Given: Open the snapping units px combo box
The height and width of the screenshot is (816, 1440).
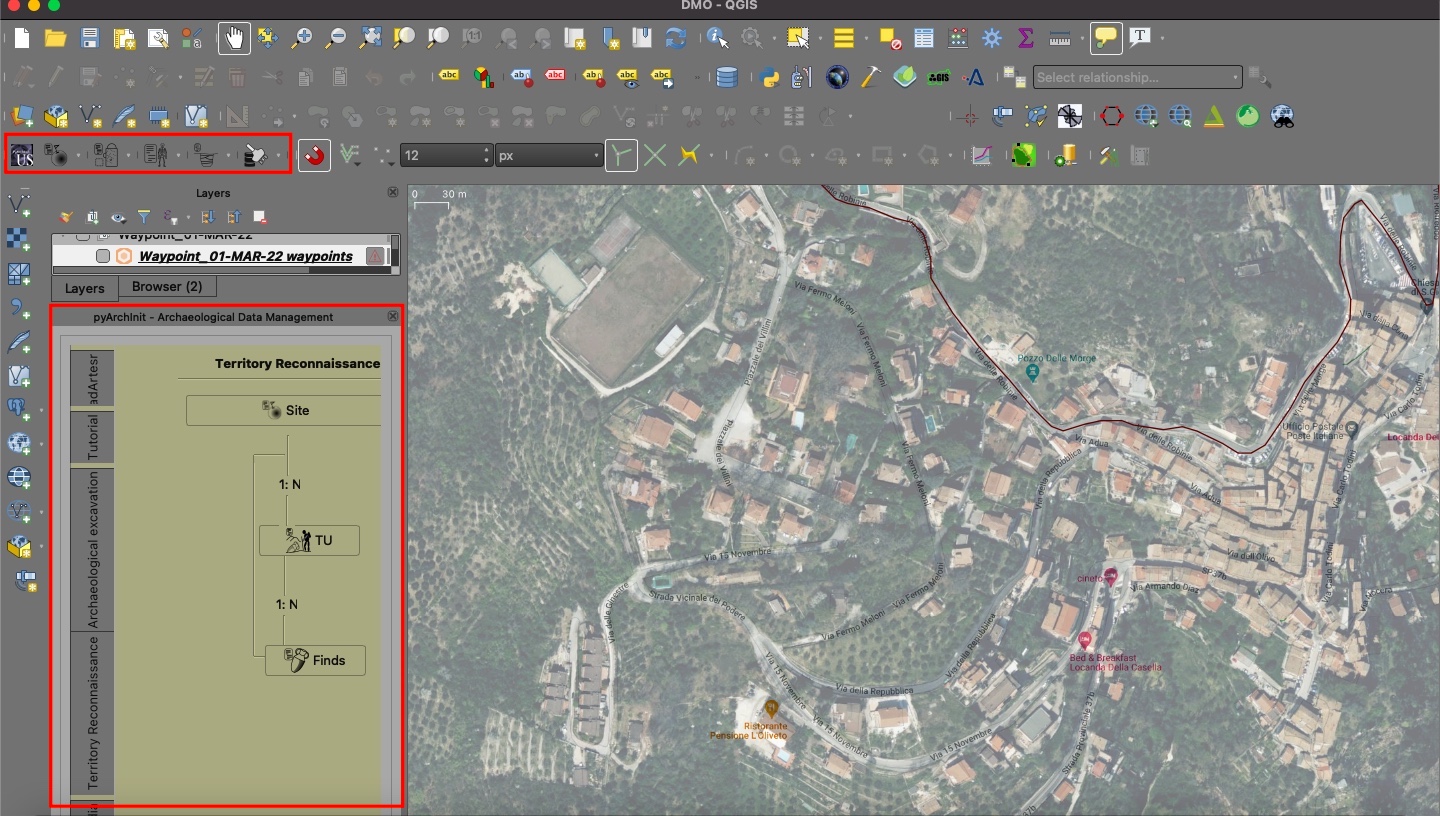Looking at the screenshot, I should [x=550, y=155].
